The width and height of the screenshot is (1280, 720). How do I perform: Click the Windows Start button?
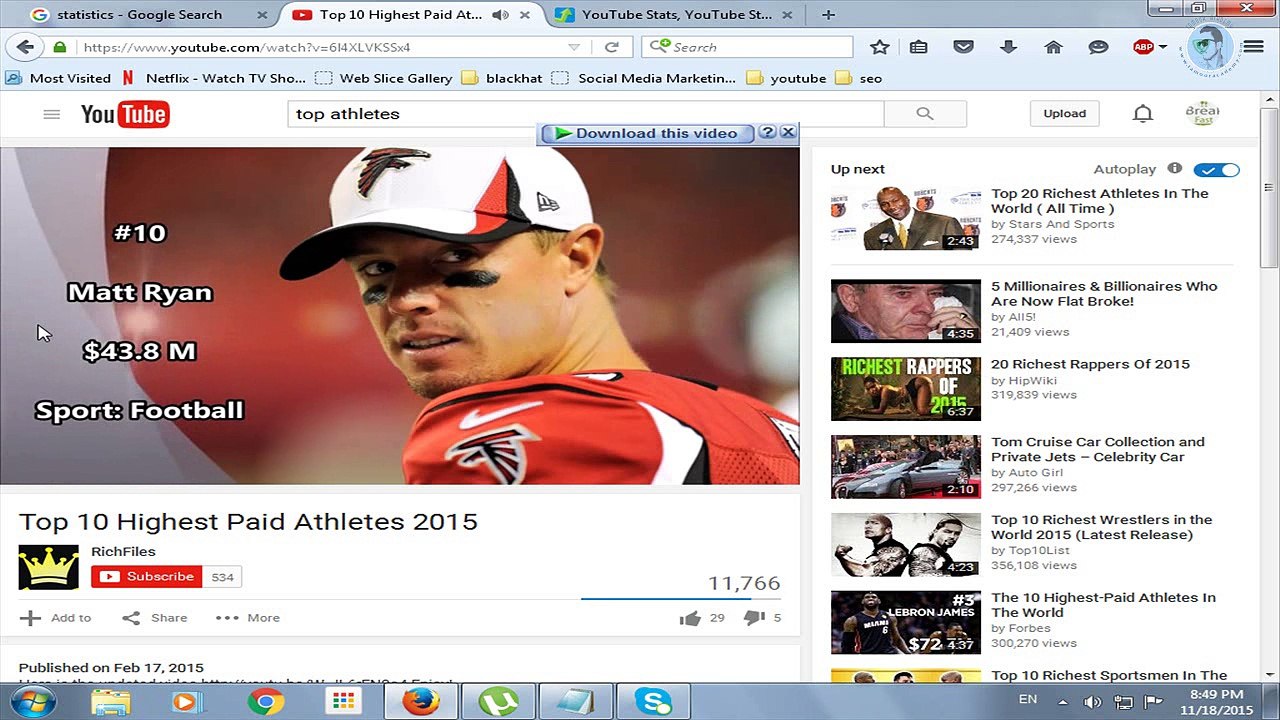coord(32,702)
